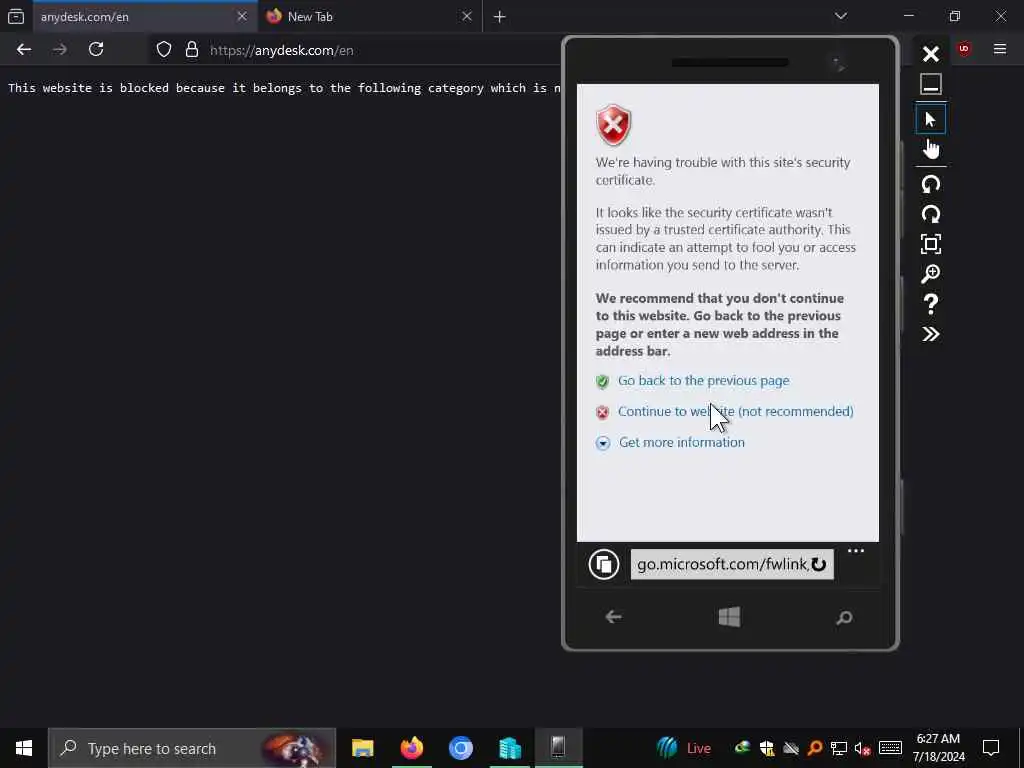Fit emulator to screen

point(931,244)
